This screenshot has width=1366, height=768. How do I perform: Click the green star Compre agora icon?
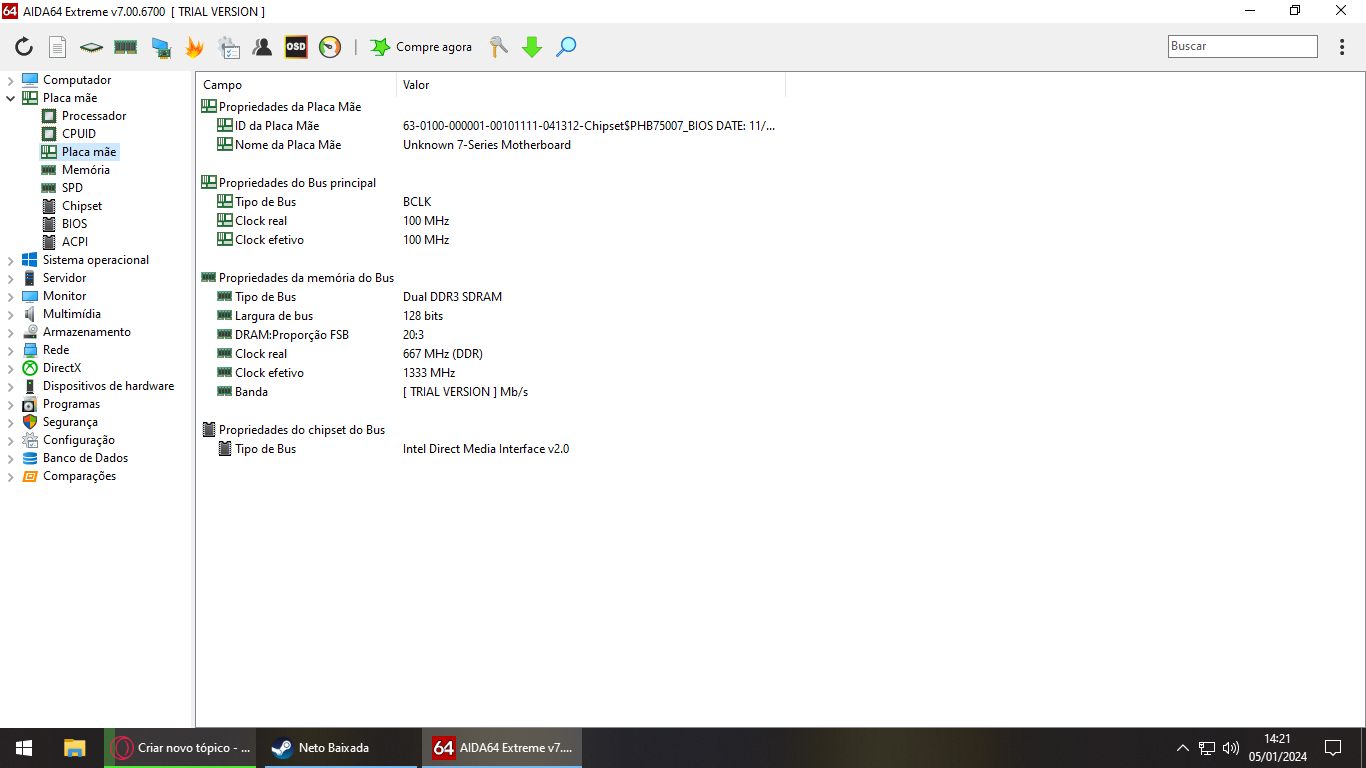point(380,47)
